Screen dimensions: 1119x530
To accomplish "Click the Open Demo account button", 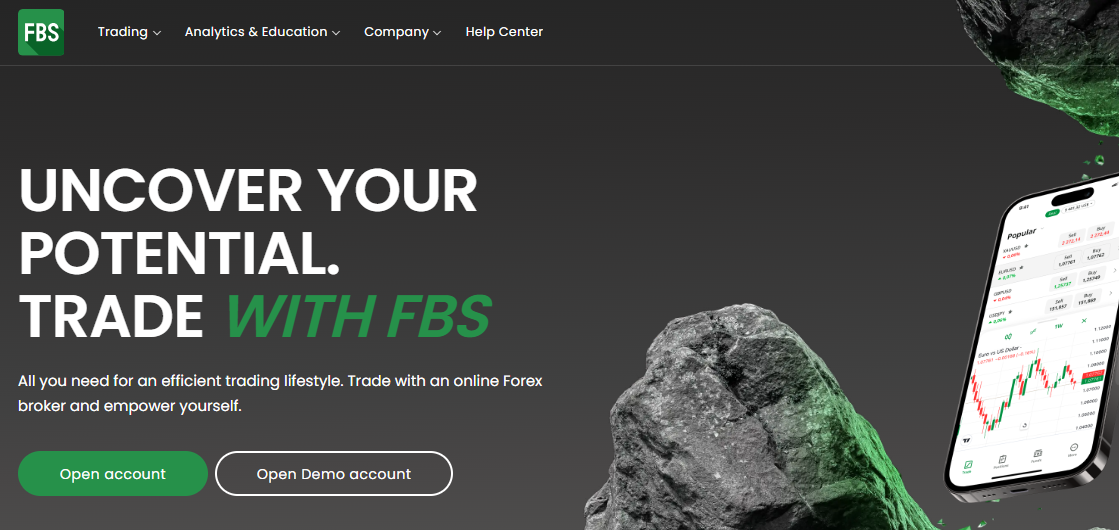I will click(334, 474).
